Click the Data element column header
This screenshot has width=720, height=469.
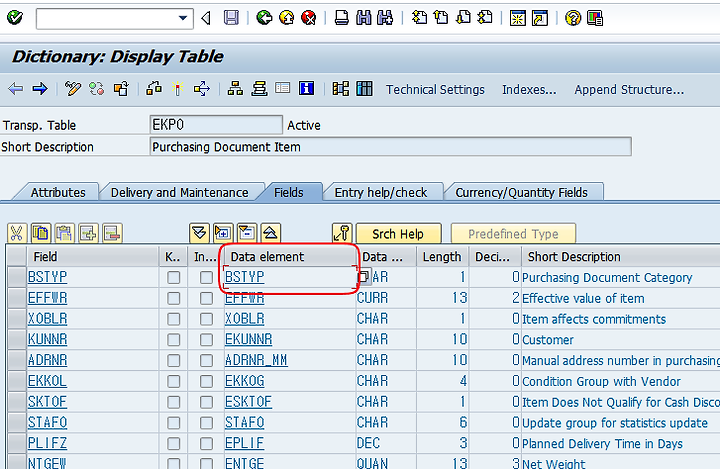point(288,257)
